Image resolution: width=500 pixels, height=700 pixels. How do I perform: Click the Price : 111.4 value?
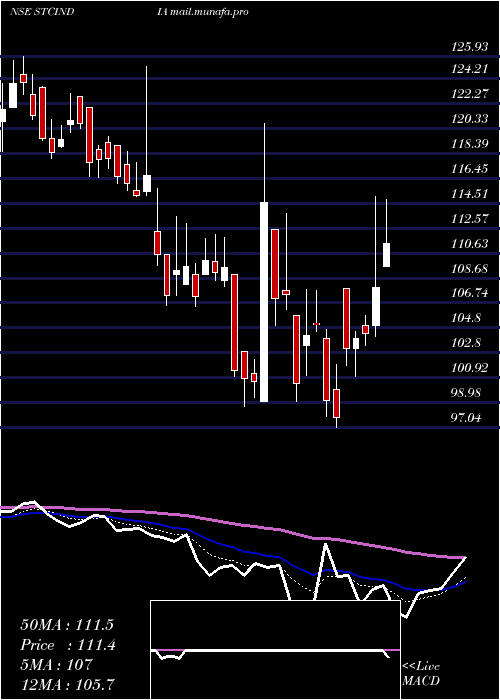point(68,645)
